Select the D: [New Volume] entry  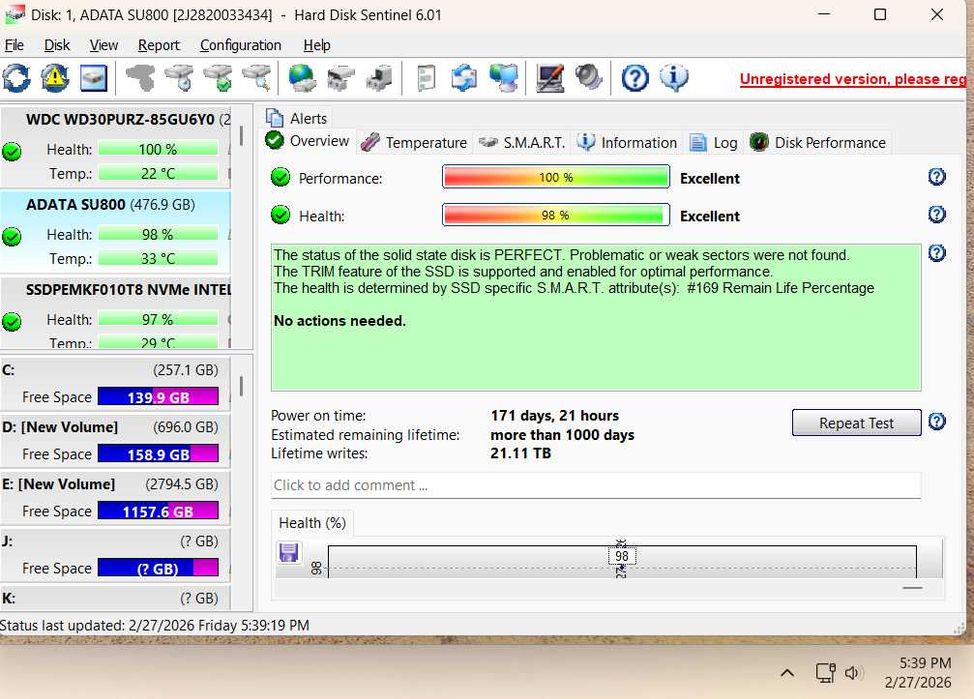(114, 440)
